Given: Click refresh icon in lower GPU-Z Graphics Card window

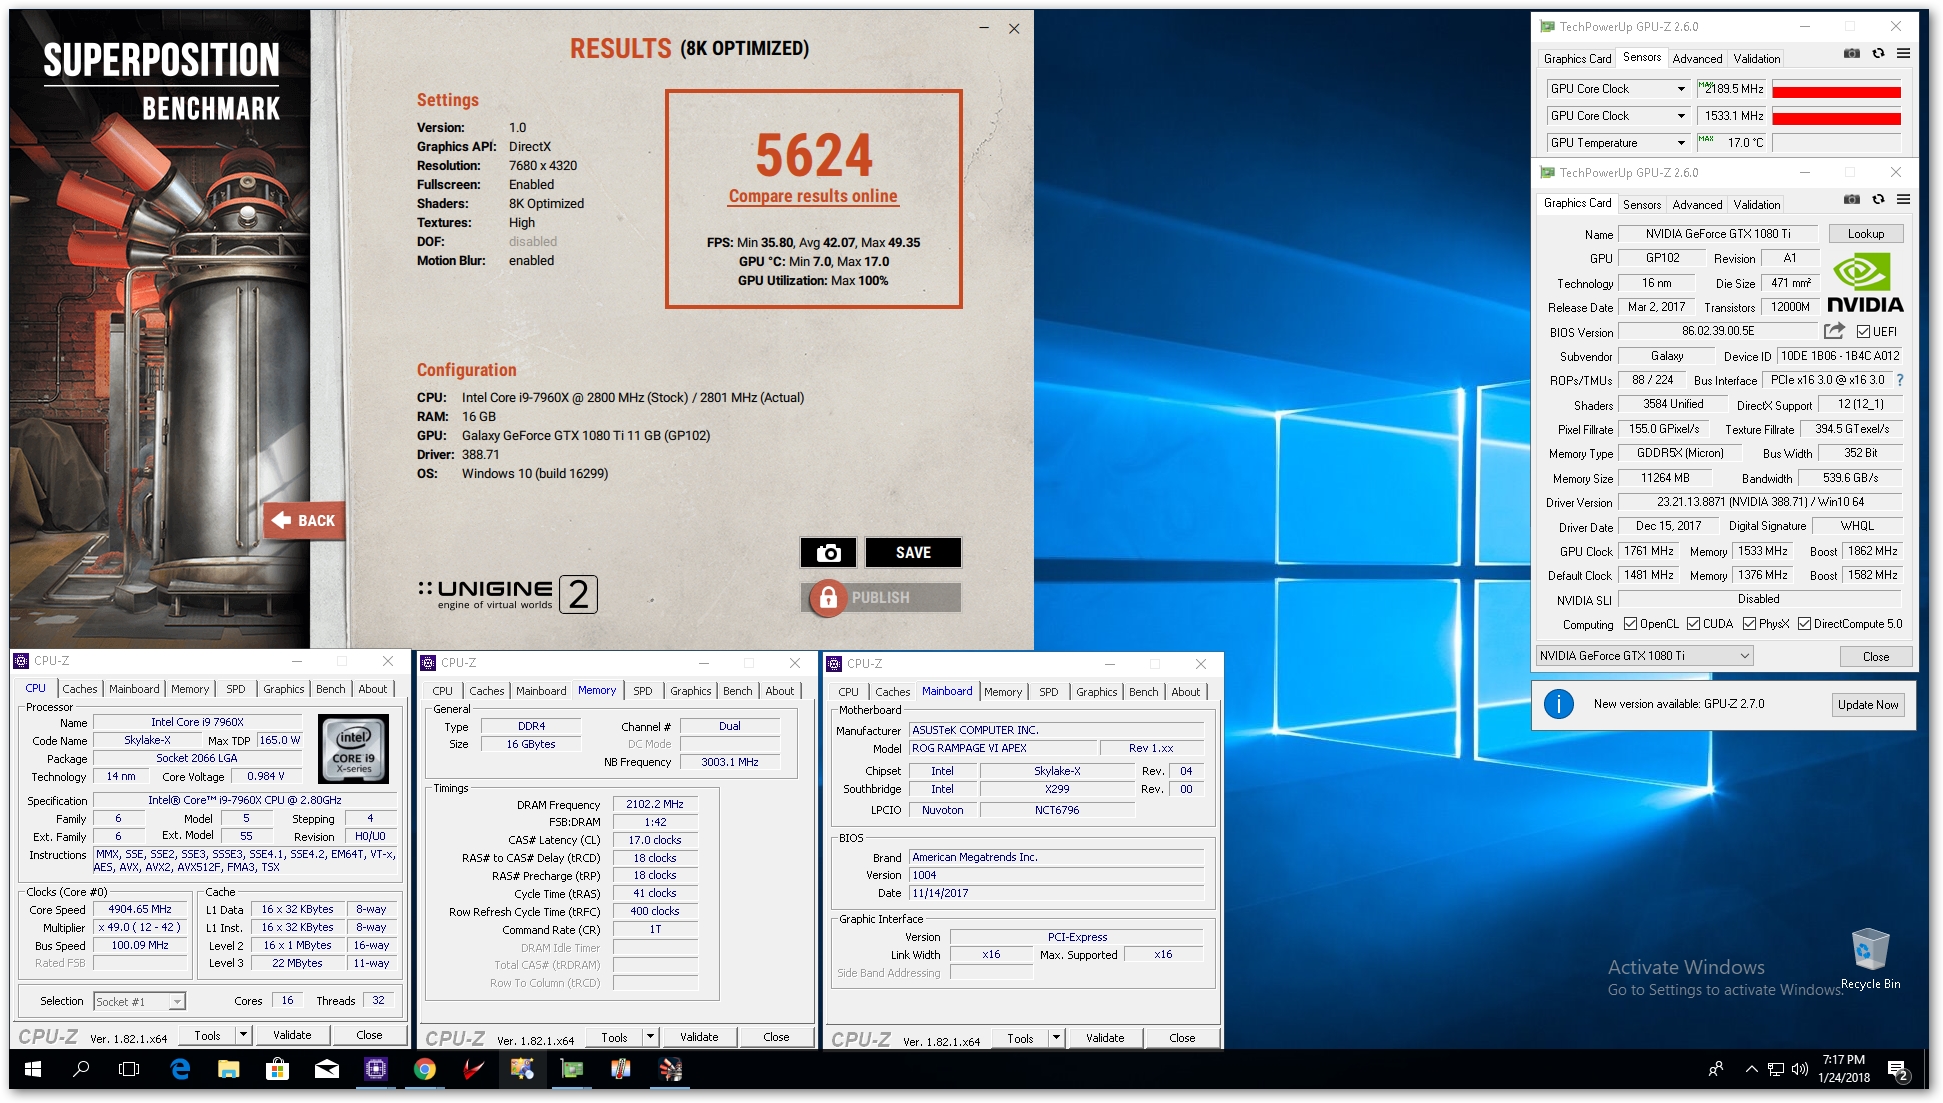Looking at the screenshot, I should click(1878, 199).
